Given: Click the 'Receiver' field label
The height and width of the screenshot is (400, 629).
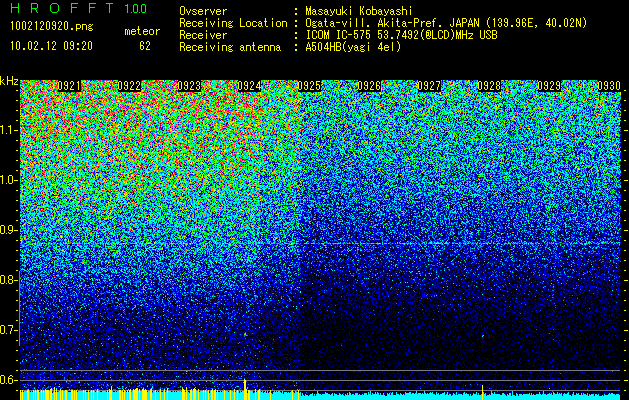Looking at the screenshot, I should pos(203,35).
